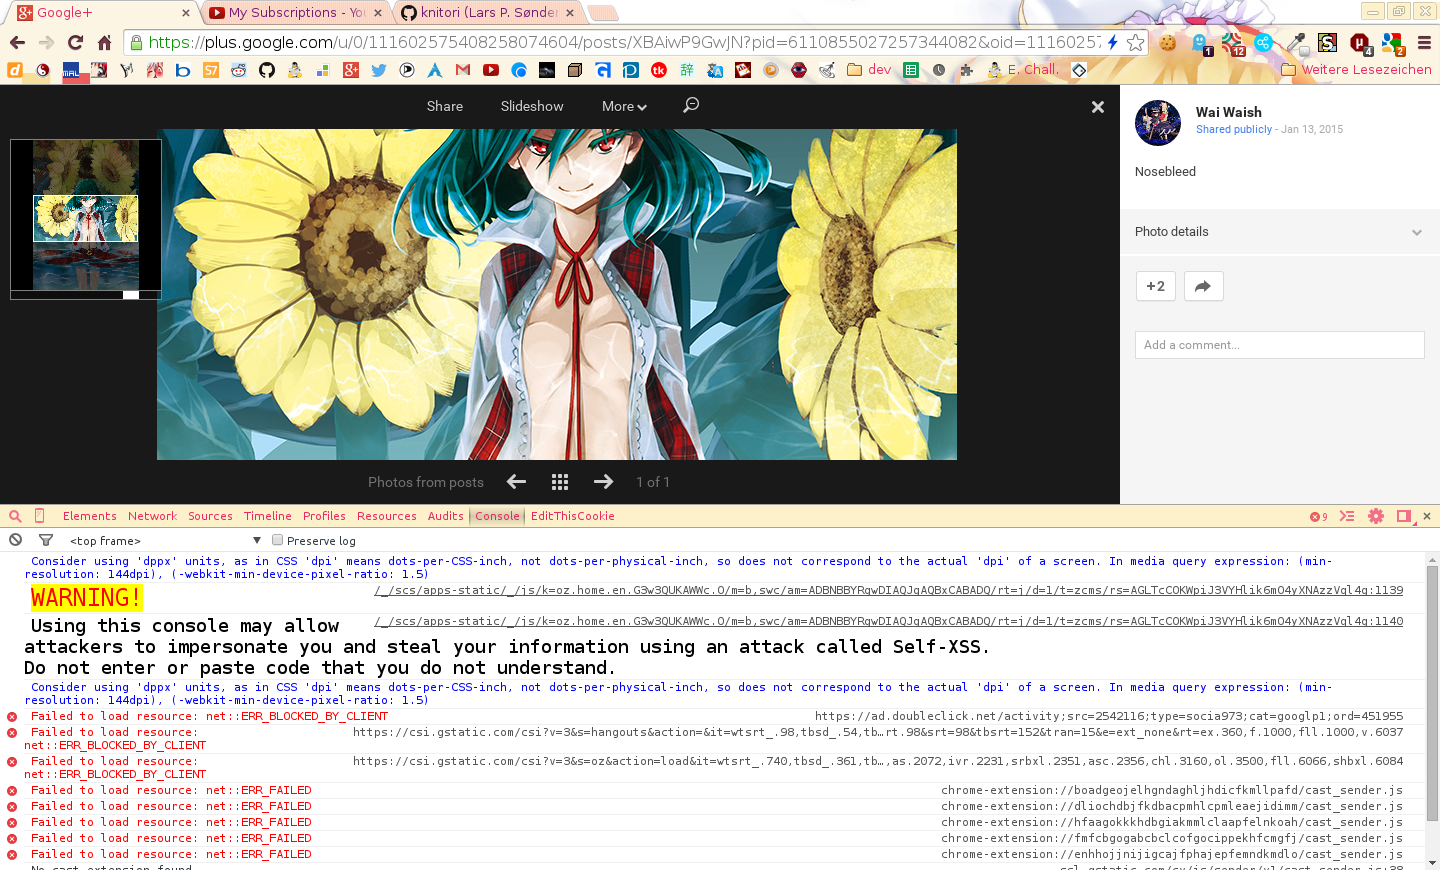Open the top frame selector dropdown
Image resolution: width=1440 pixels, height=870 pixels.
(164, 540)
